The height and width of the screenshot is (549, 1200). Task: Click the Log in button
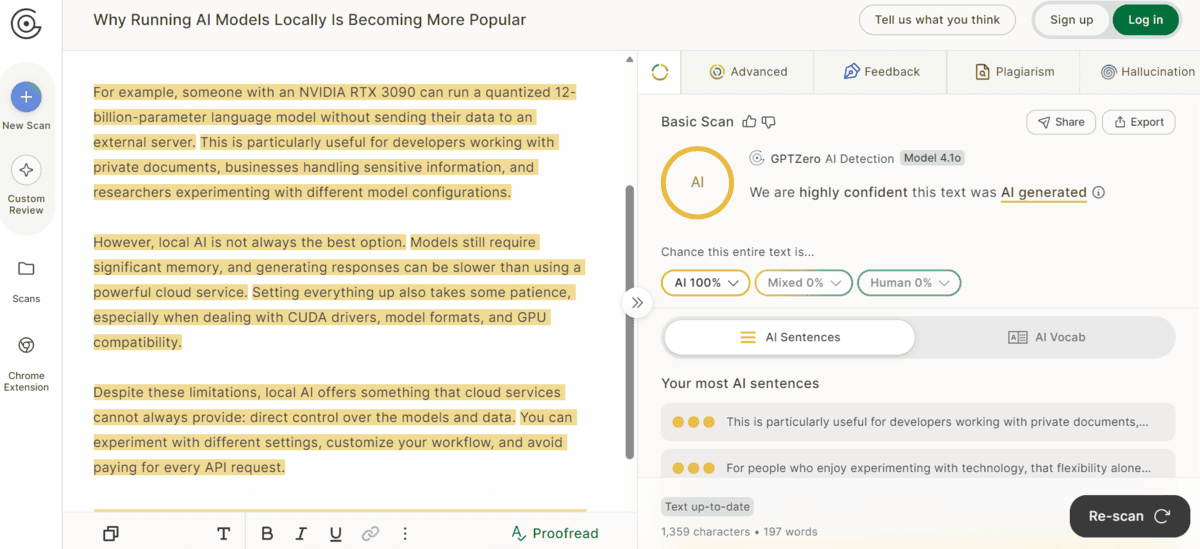point(1145,20)
